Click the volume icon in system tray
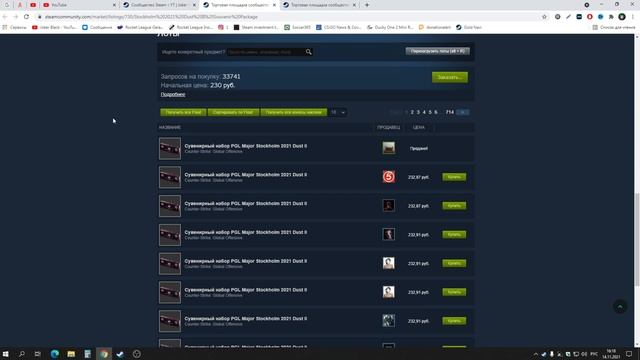 [x=584, y=354]
